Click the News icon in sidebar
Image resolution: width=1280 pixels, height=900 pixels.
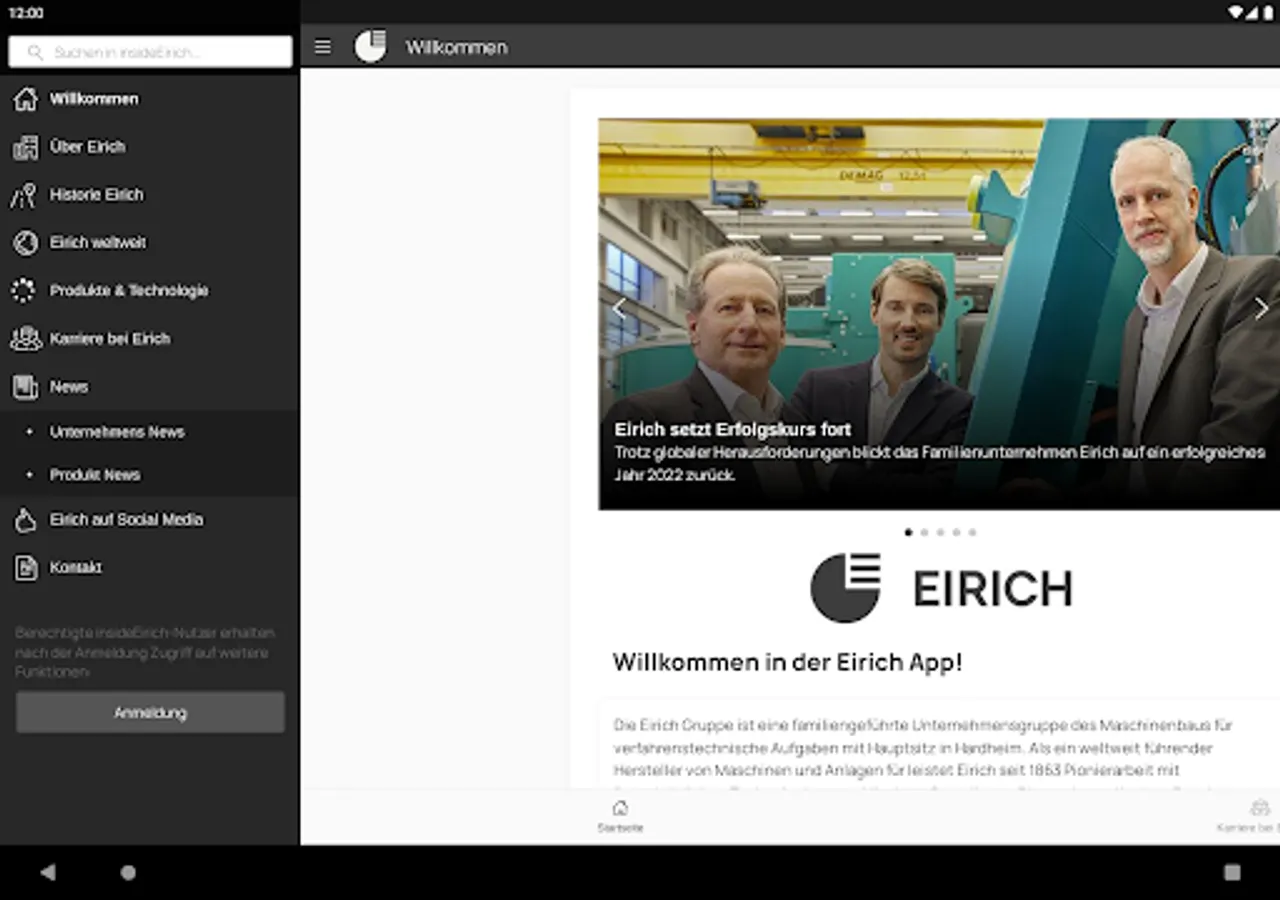click(25, 387)
